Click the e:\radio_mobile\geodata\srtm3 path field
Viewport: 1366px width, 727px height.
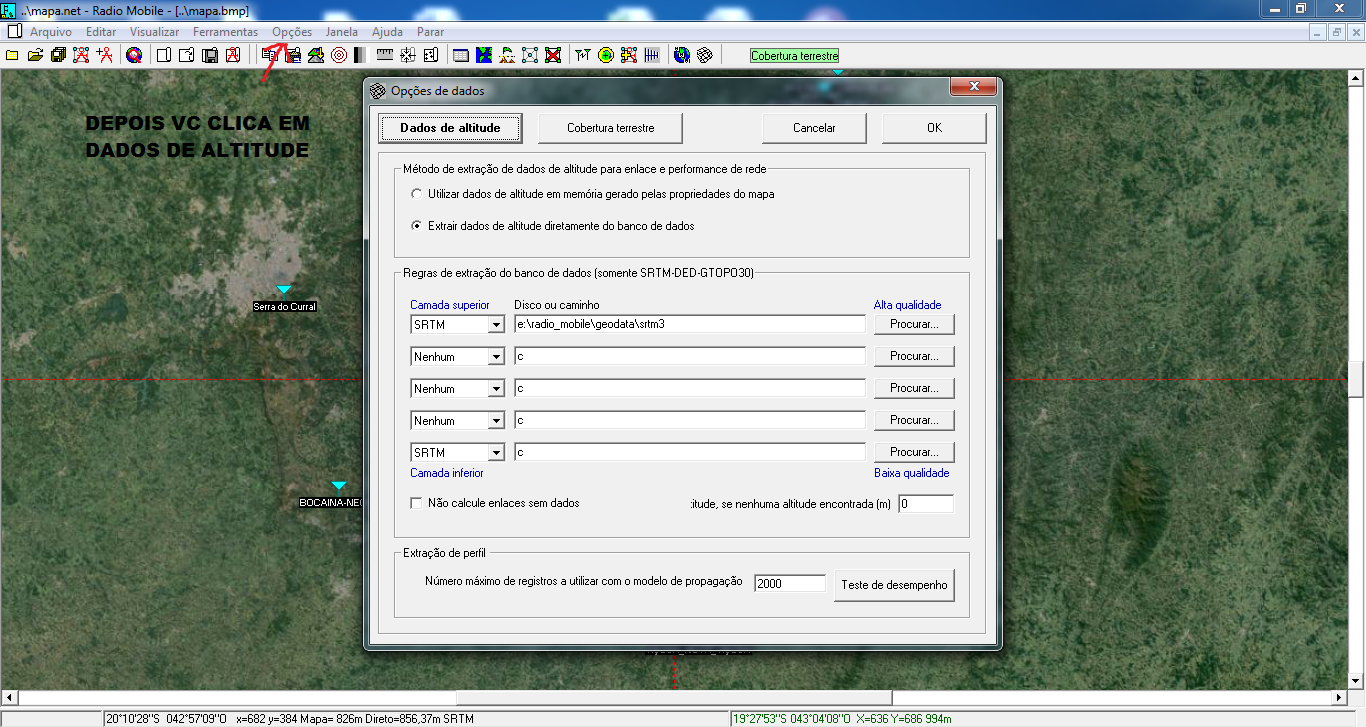689,324
